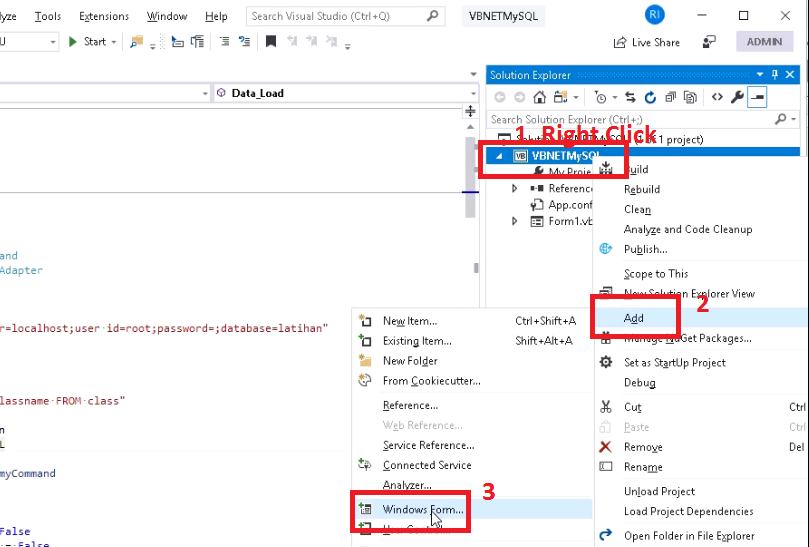Viewport: 809px width, 547px height.
Task: Open the Solution Explorer search options dropdown
Action: tap(794, 119)
